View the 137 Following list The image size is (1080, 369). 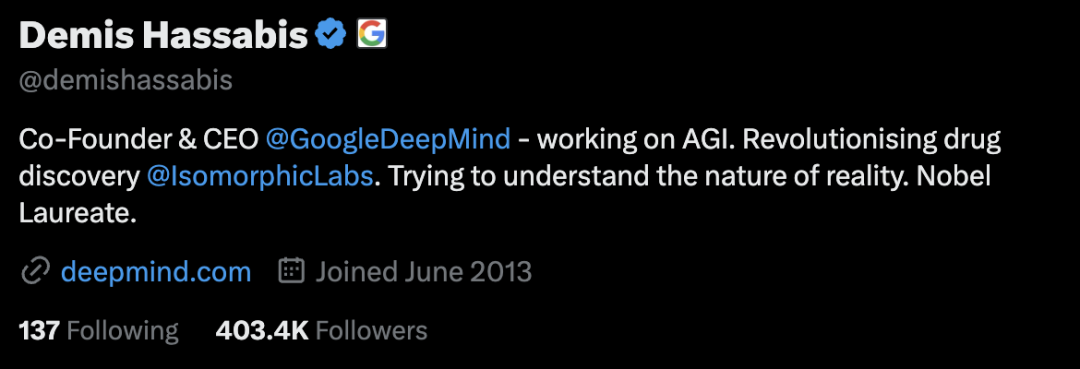pos(98,331)
